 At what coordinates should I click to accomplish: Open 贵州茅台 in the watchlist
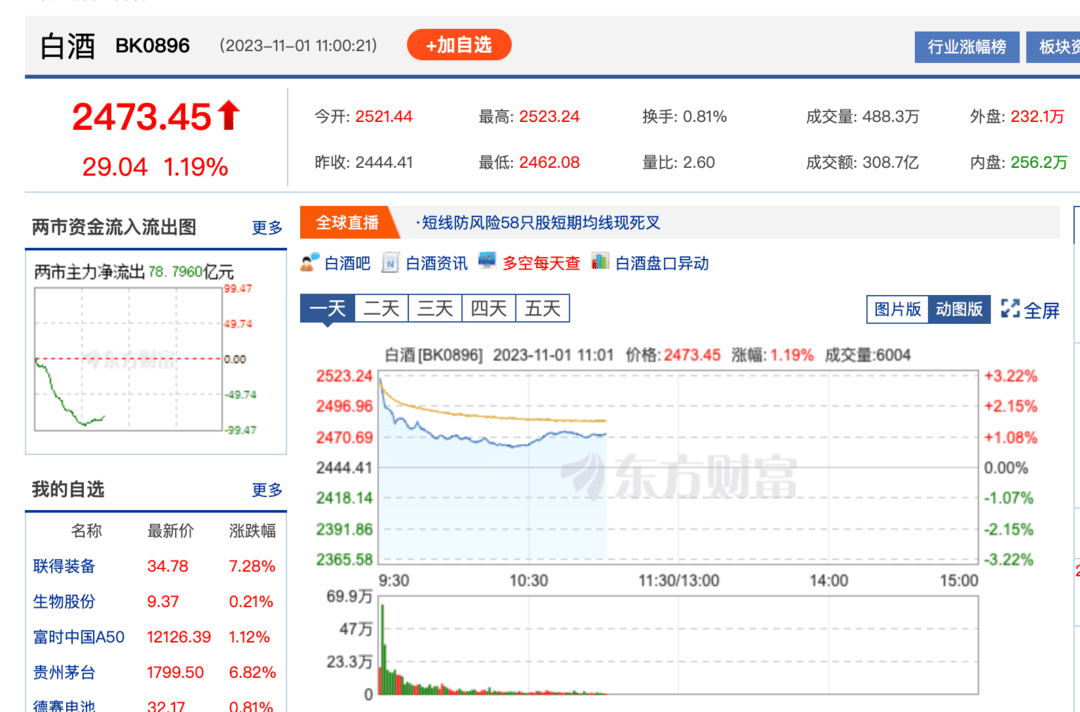click(x=64, y=672)
